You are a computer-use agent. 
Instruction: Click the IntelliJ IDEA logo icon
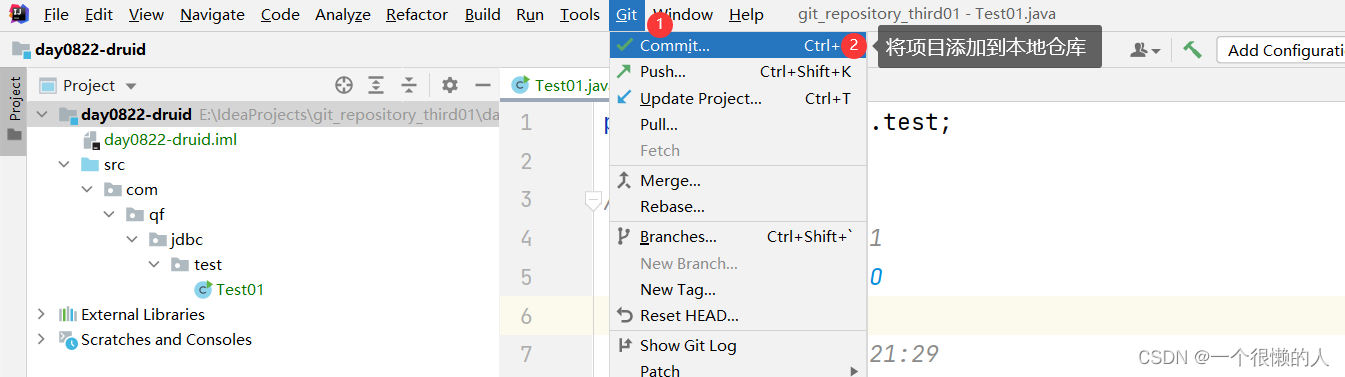click(x=19, y=14)
